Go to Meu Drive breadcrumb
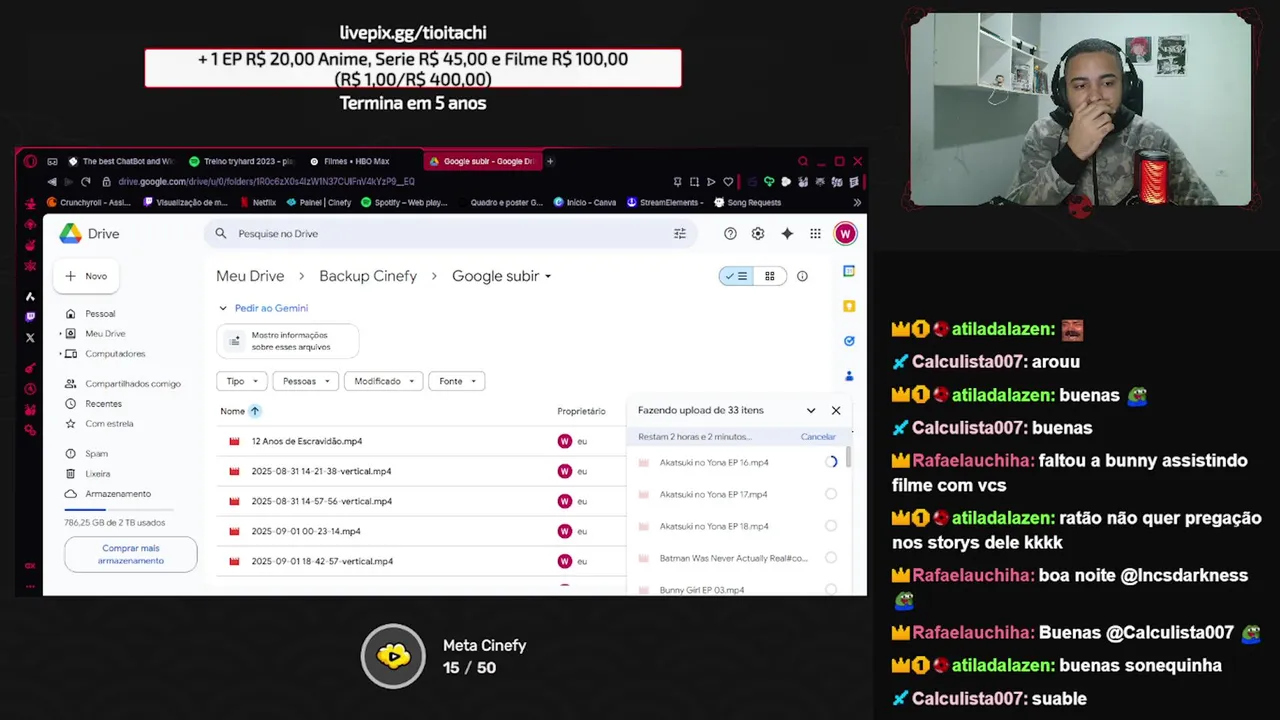The height and width of the screenshot is (720, 1280). pyautogui.click(x=250, y=276)
